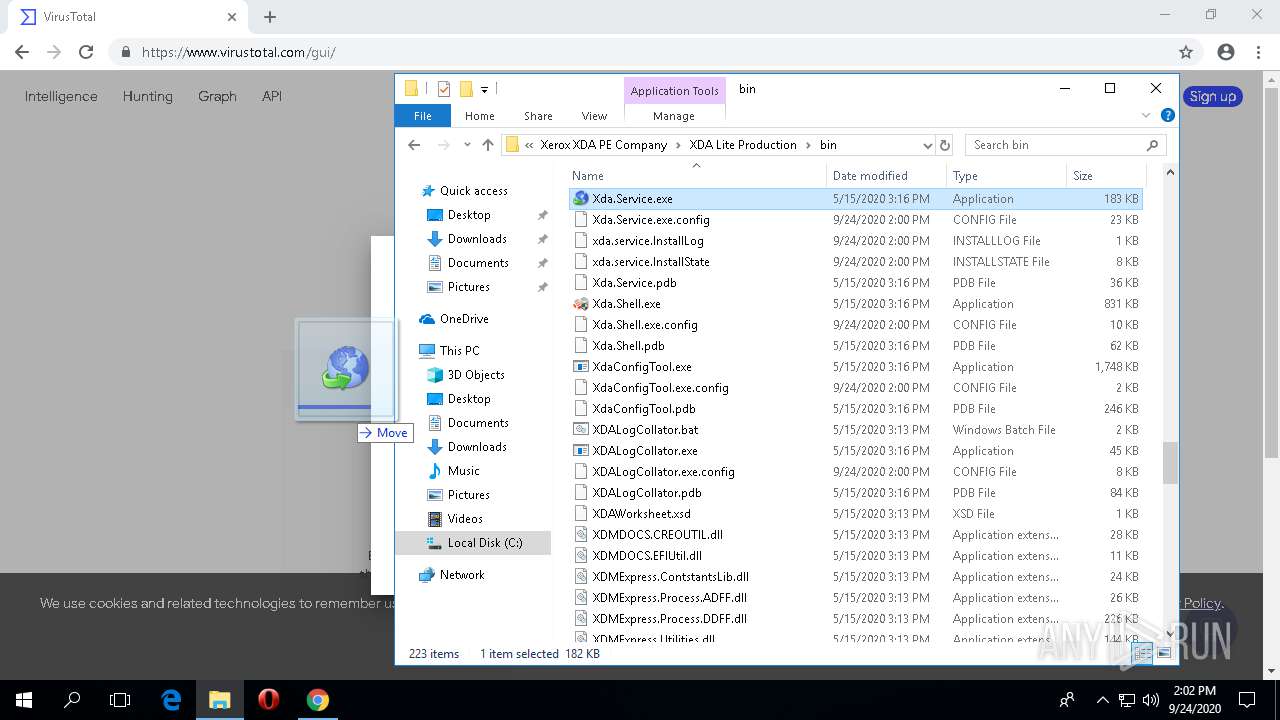Click new folder quick access toolbar icon

(466, 89)
